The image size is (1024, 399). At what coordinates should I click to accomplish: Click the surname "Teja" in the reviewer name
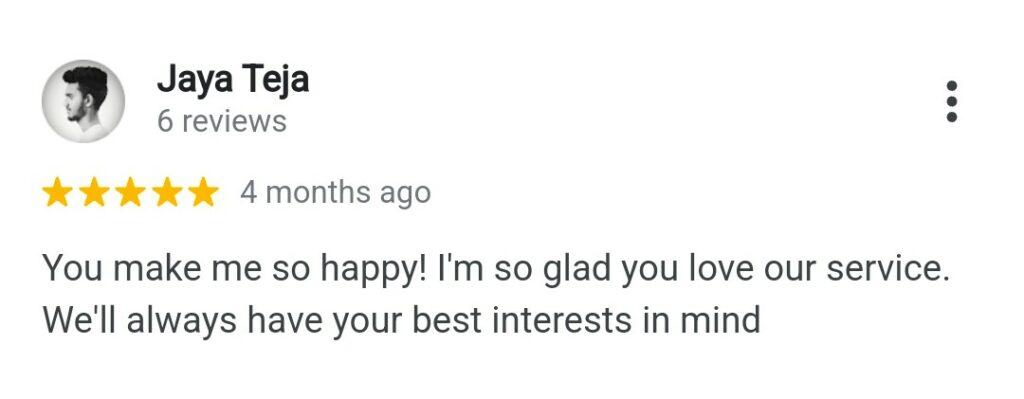pos(276,82)
